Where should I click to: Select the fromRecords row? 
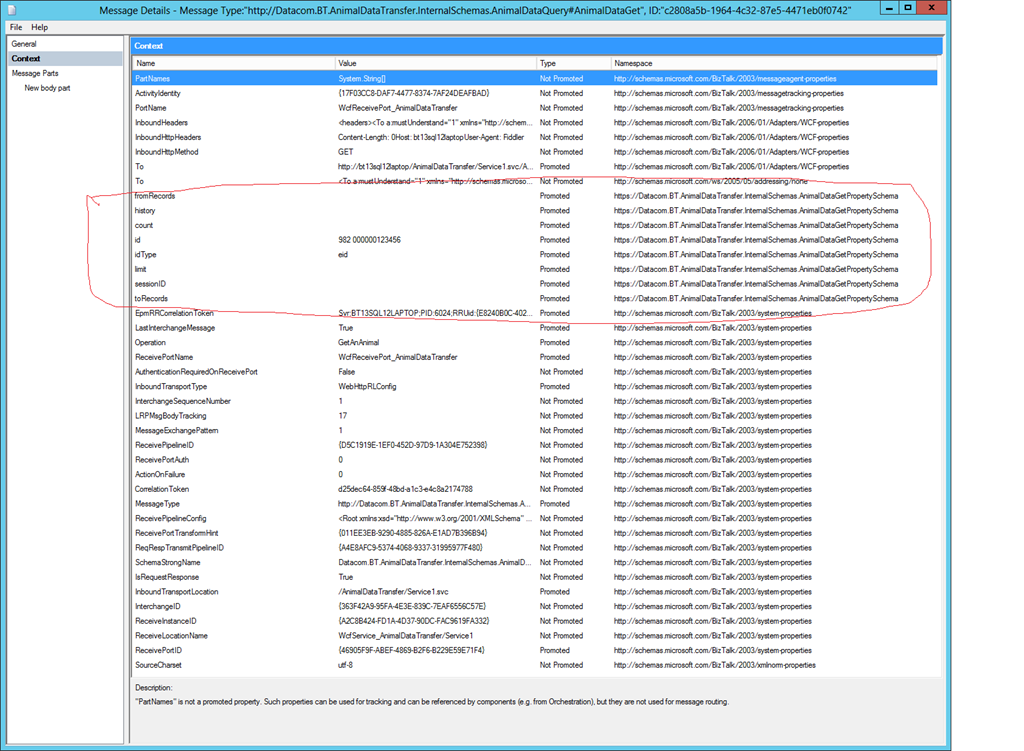pos(535,196)
